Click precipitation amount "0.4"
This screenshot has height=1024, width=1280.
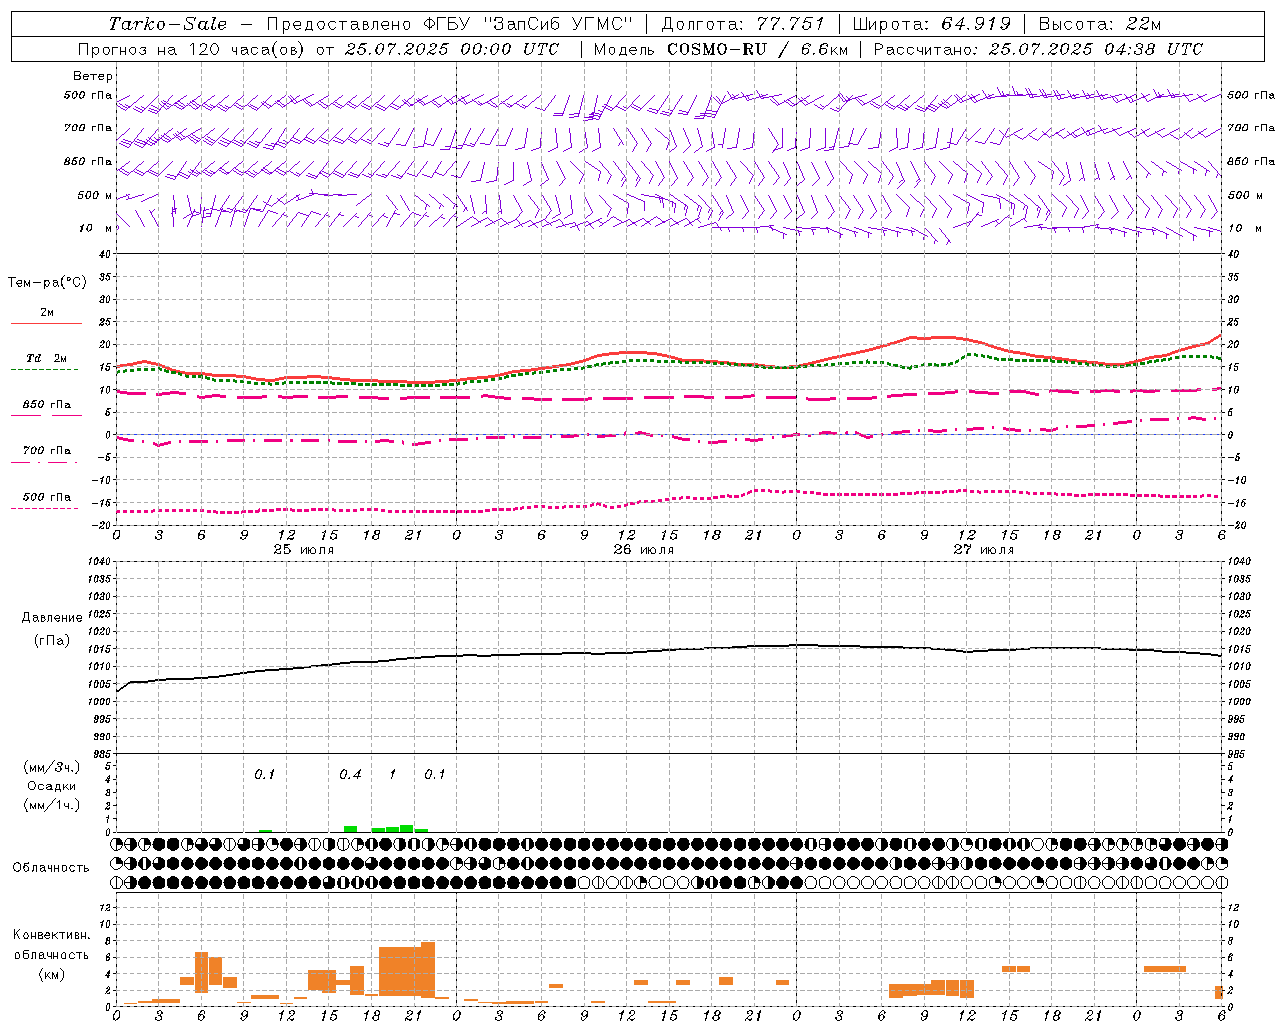click(350, 775)
